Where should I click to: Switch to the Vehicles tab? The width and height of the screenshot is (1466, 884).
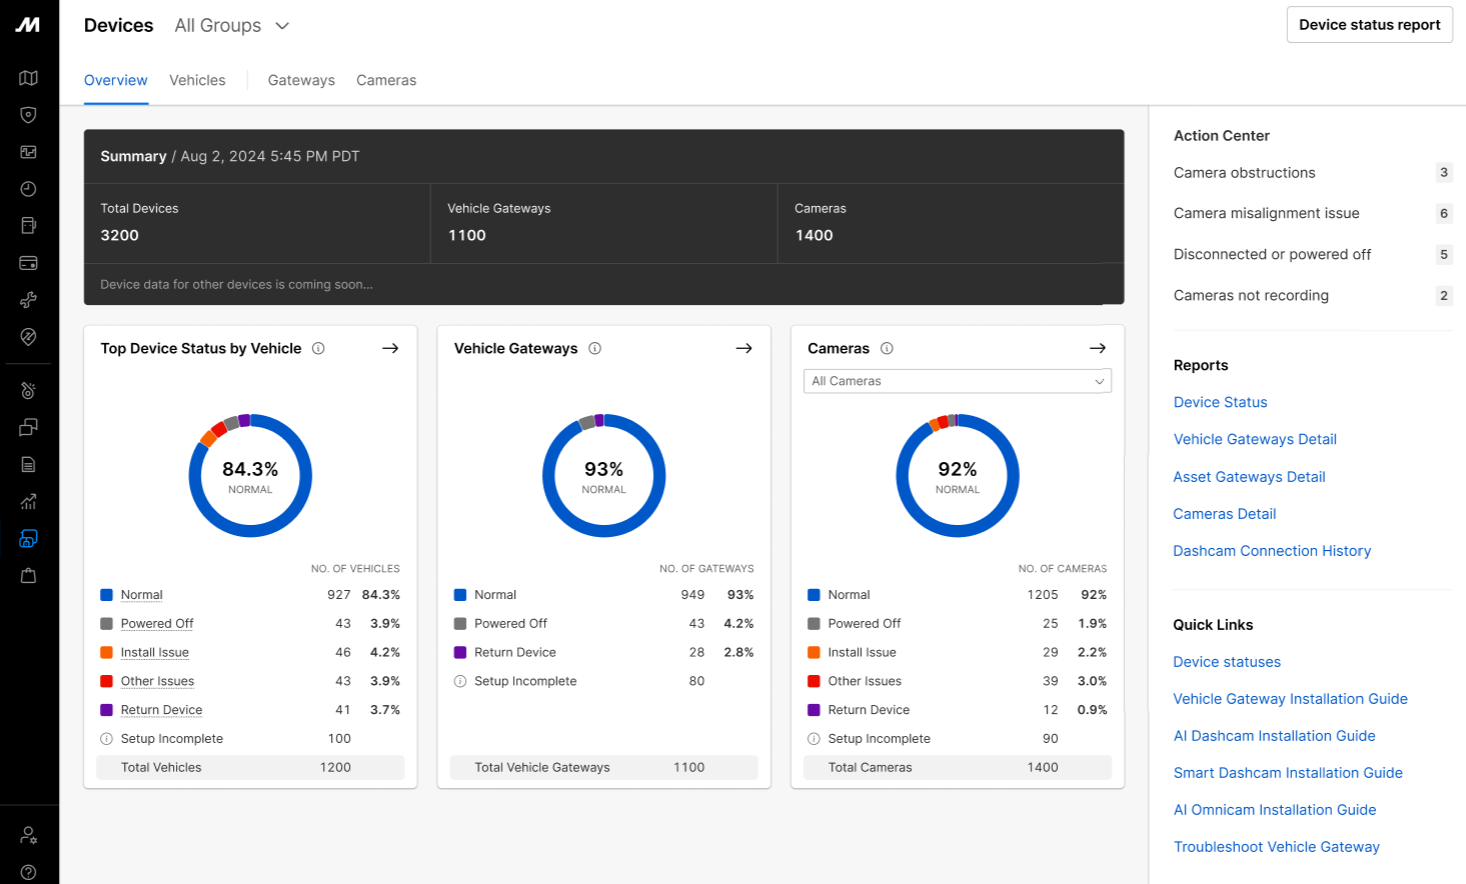point(197,80)
